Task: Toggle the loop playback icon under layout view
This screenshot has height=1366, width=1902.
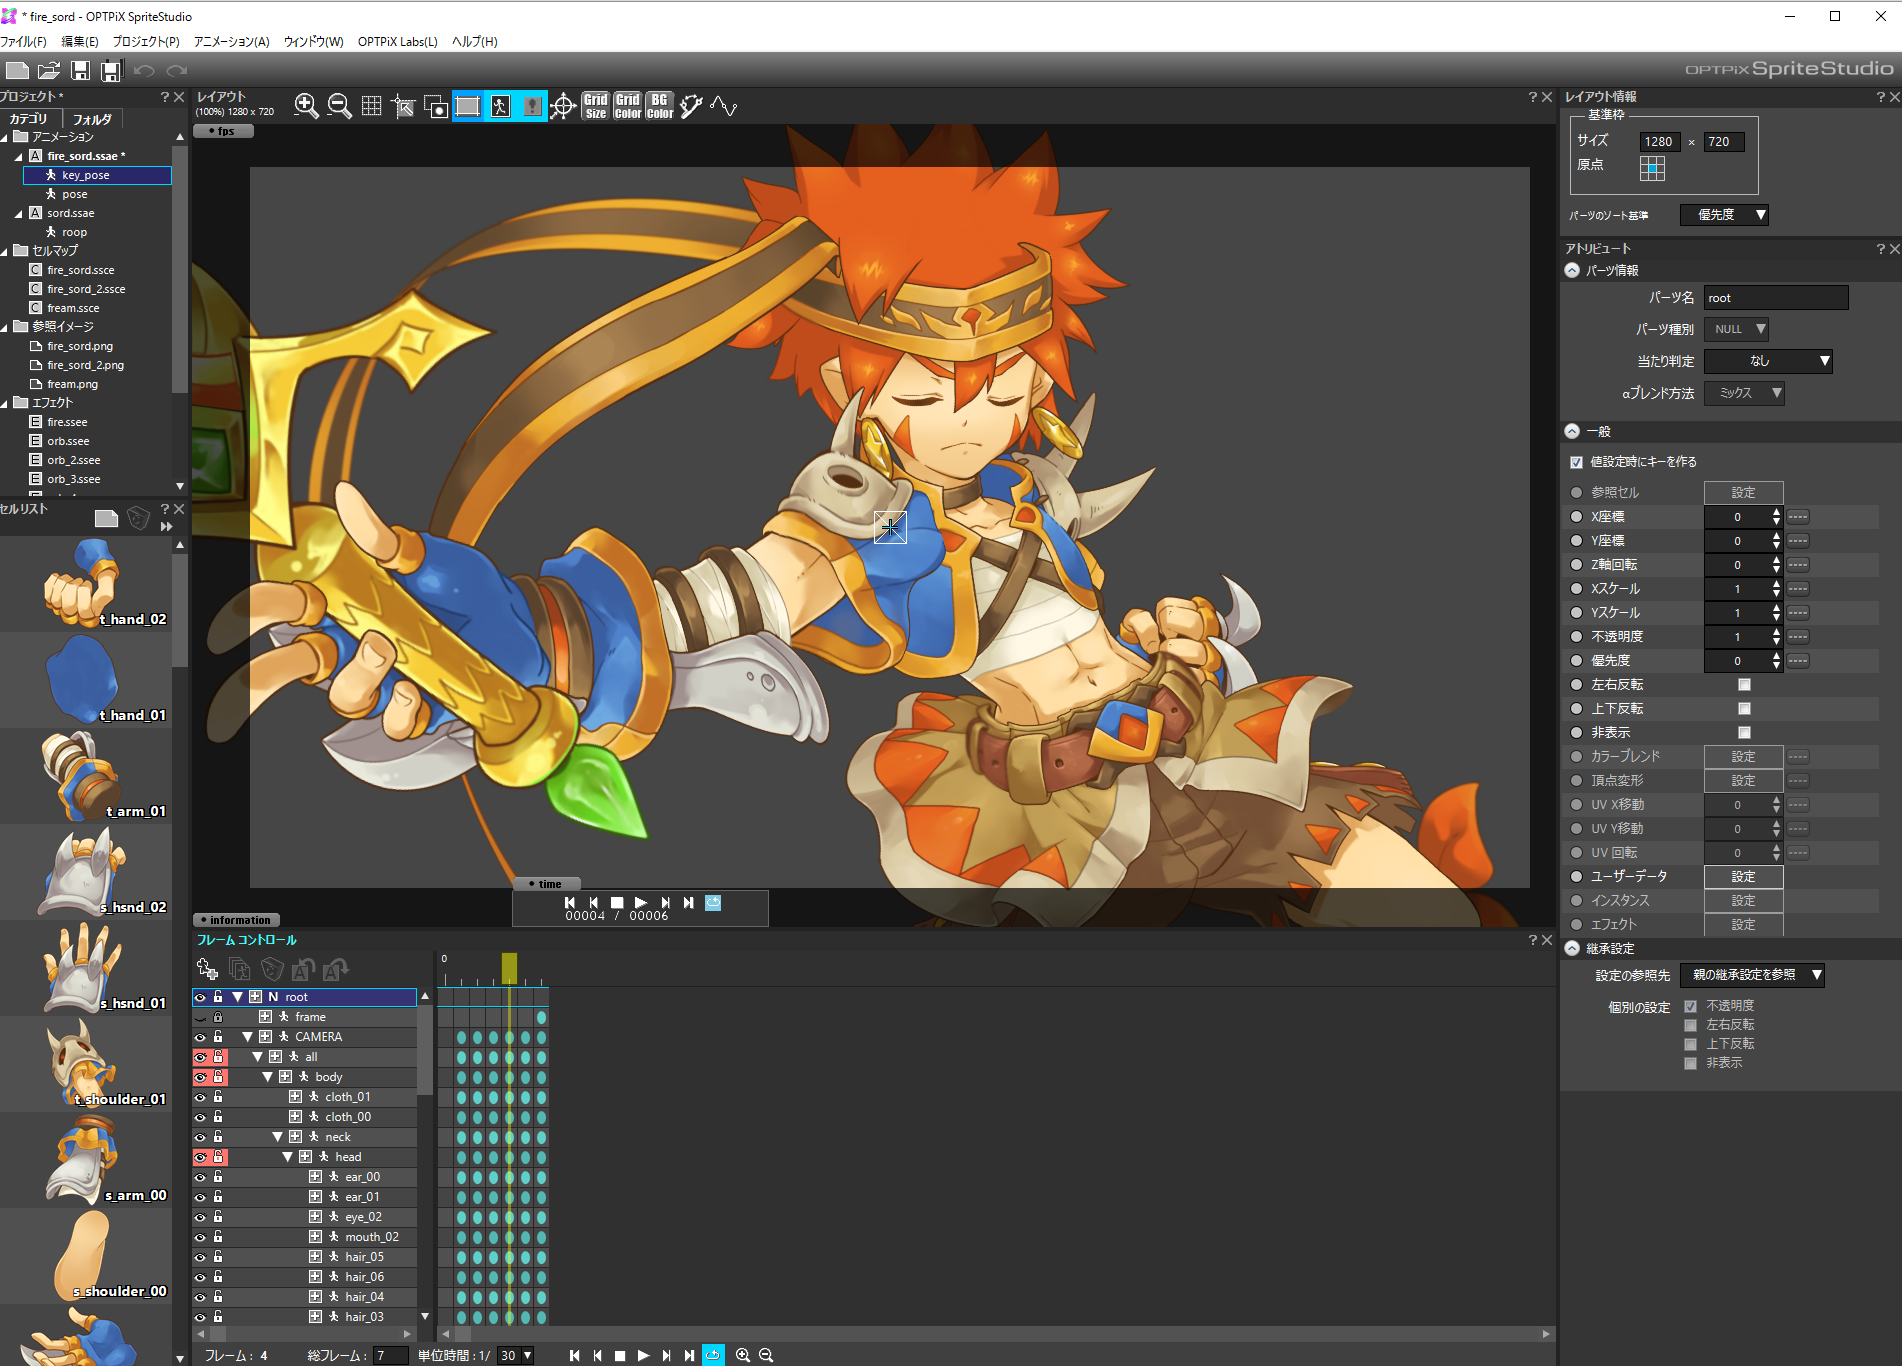Action: (x=713, y=902)
